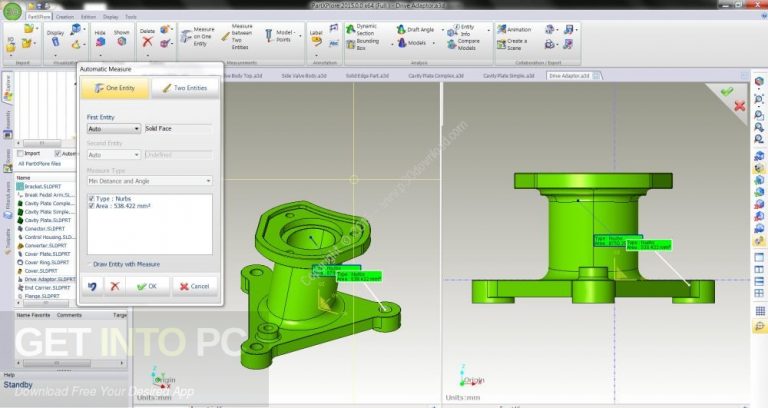The height and width of the screenshot is (408, 768).
Task: Click the red X cancel in viewport corner
Action: [x=740, y=105]
